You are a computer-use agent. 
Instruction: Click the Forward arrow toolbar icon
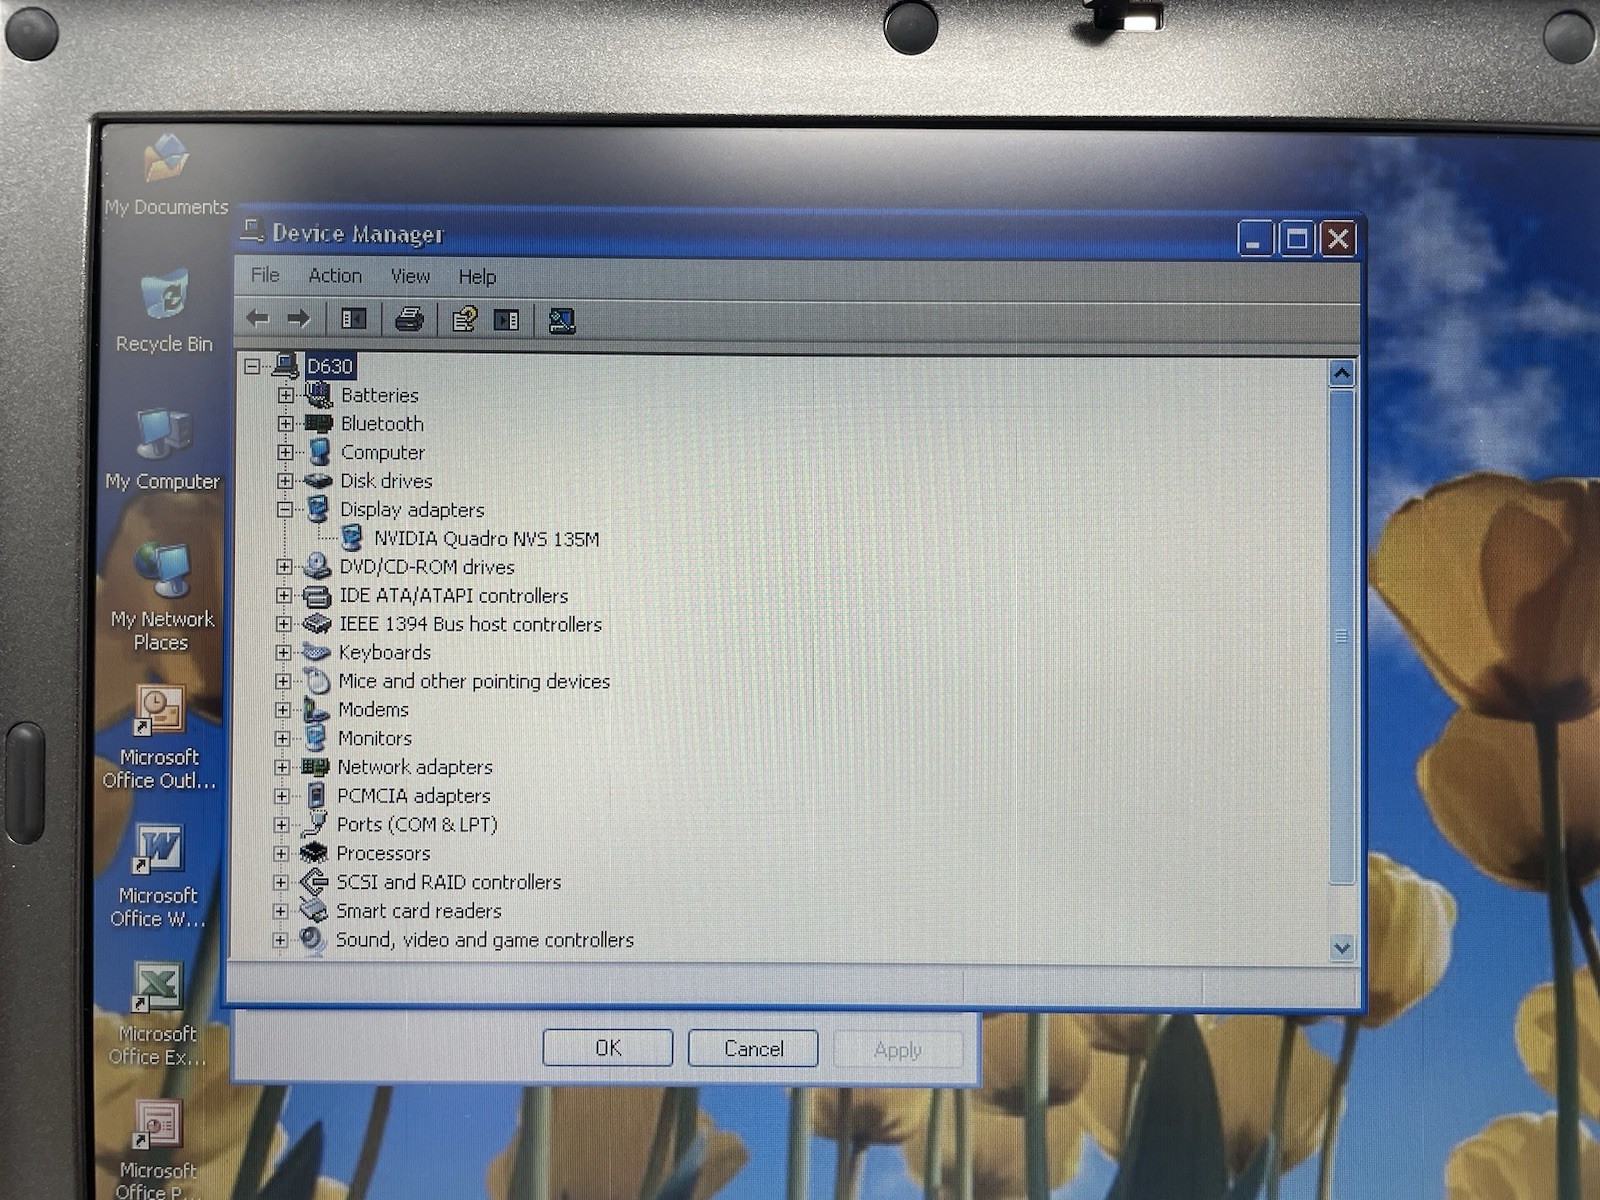[x=298, y=319]
